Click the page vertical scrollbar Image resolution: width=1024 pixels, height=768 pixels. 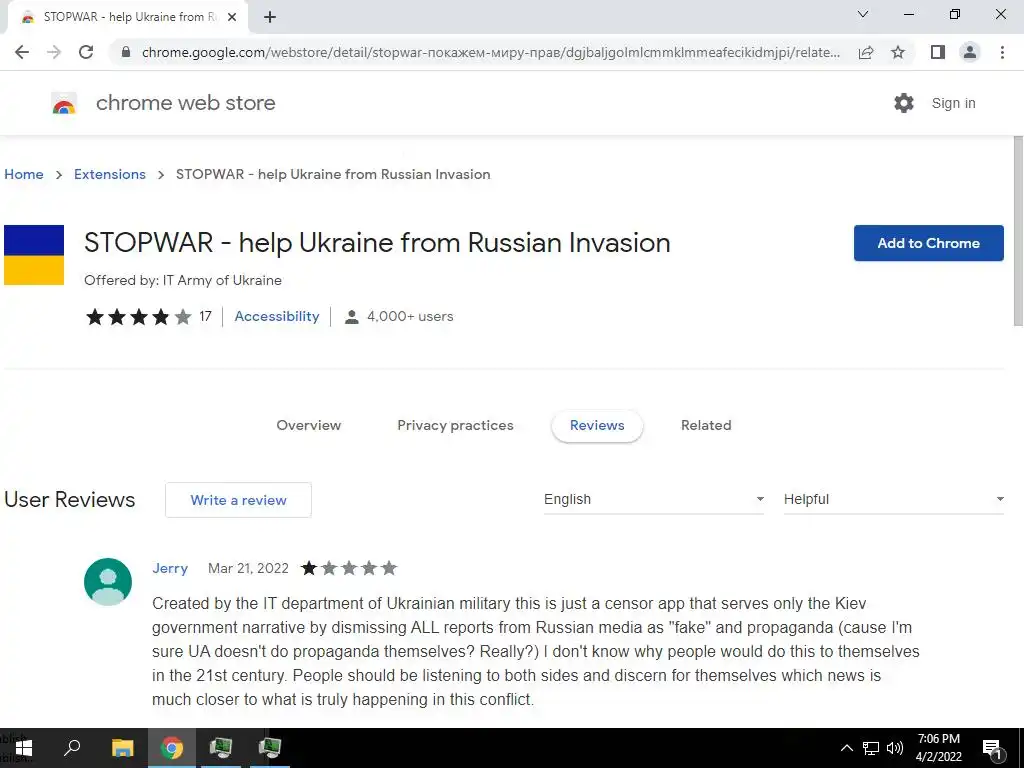[x=1018, y=231]
